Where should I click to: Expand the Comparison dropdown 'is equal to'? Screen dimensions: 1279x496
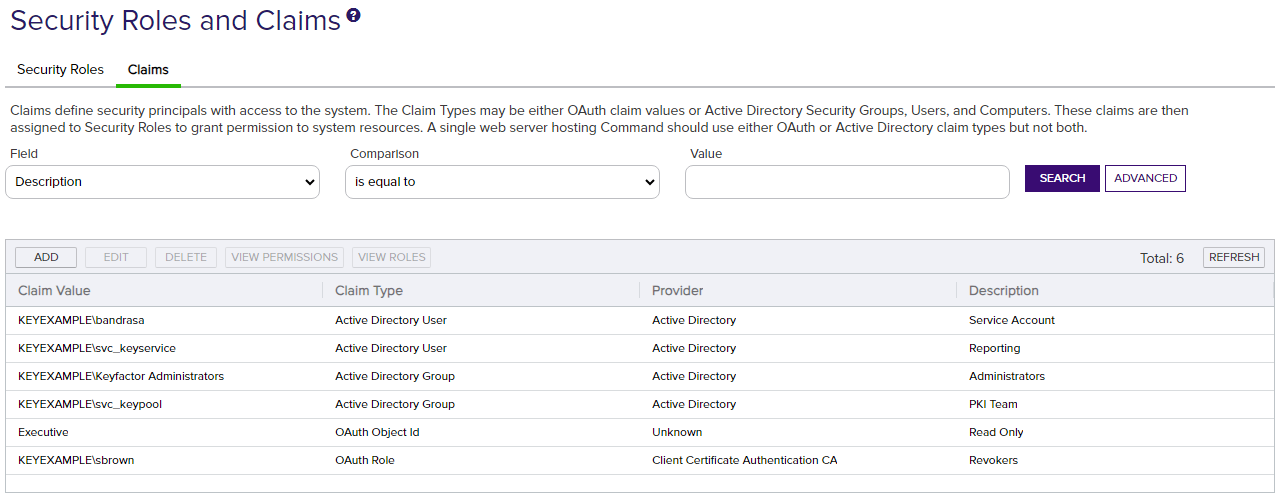pos(502,182)
